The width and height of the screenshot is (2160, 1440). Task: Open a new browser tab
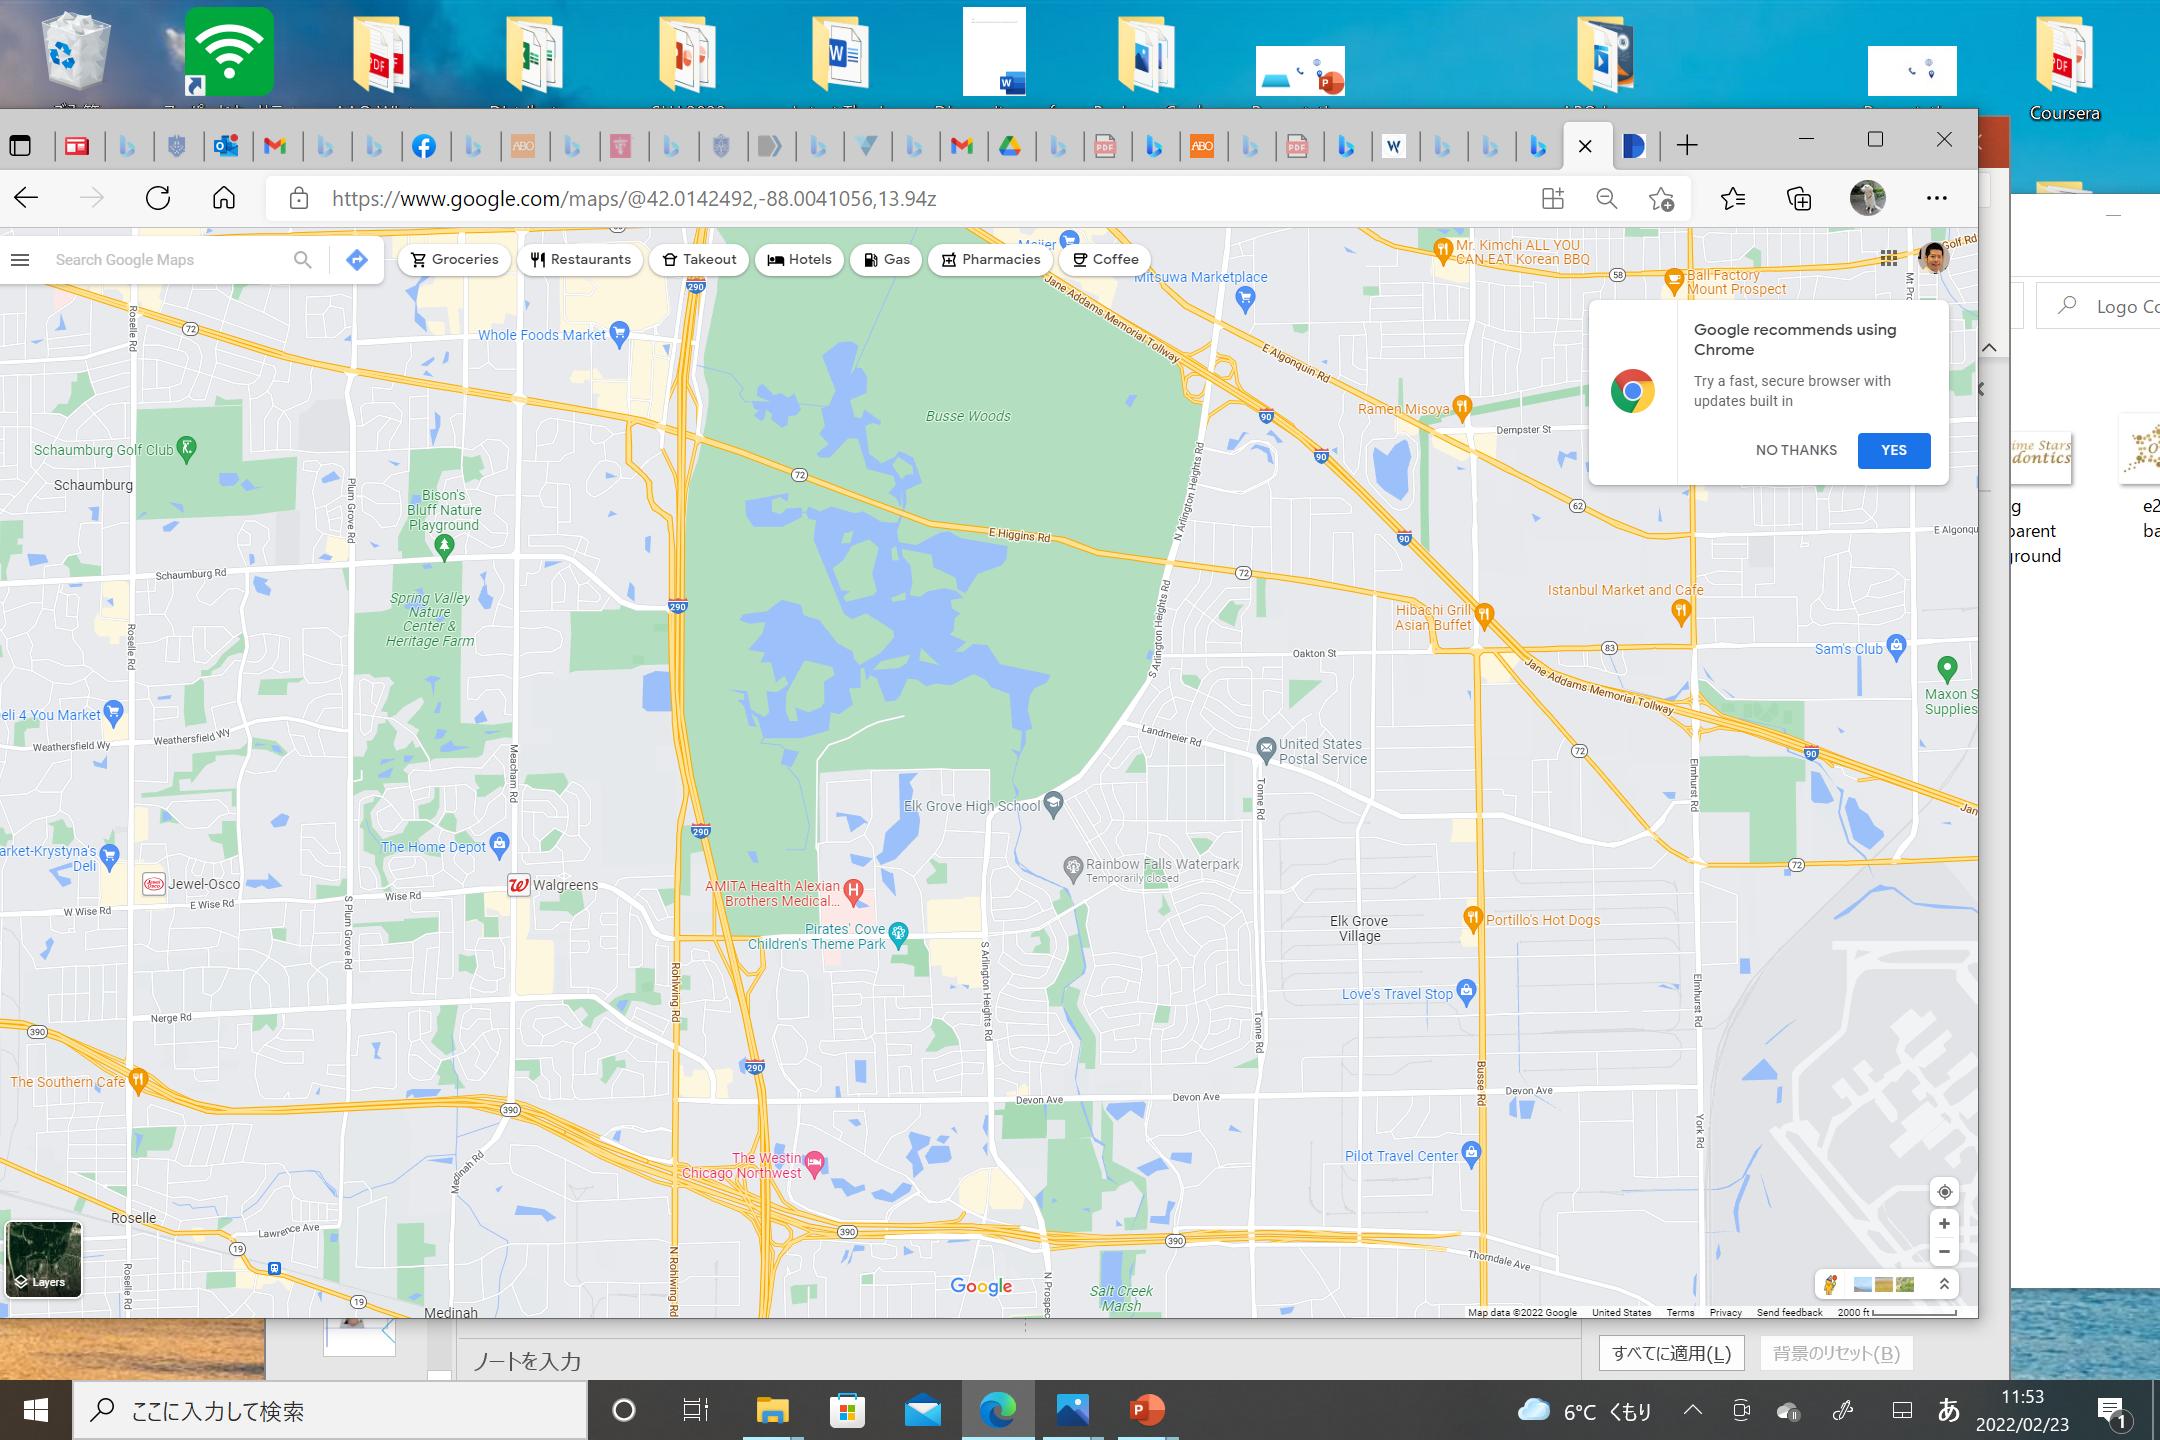(1687, 146)
